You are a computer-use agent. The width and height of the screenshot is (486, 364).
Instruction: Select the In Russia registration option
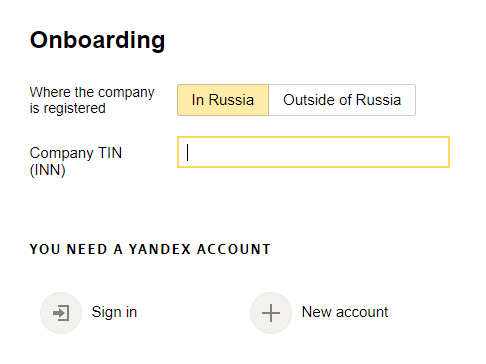point(223,100)
